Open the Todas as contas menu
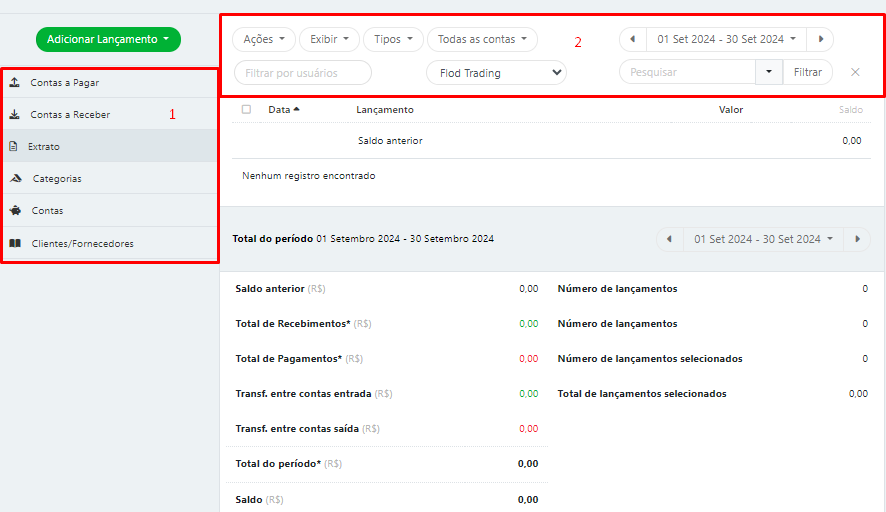 (482, 39)
